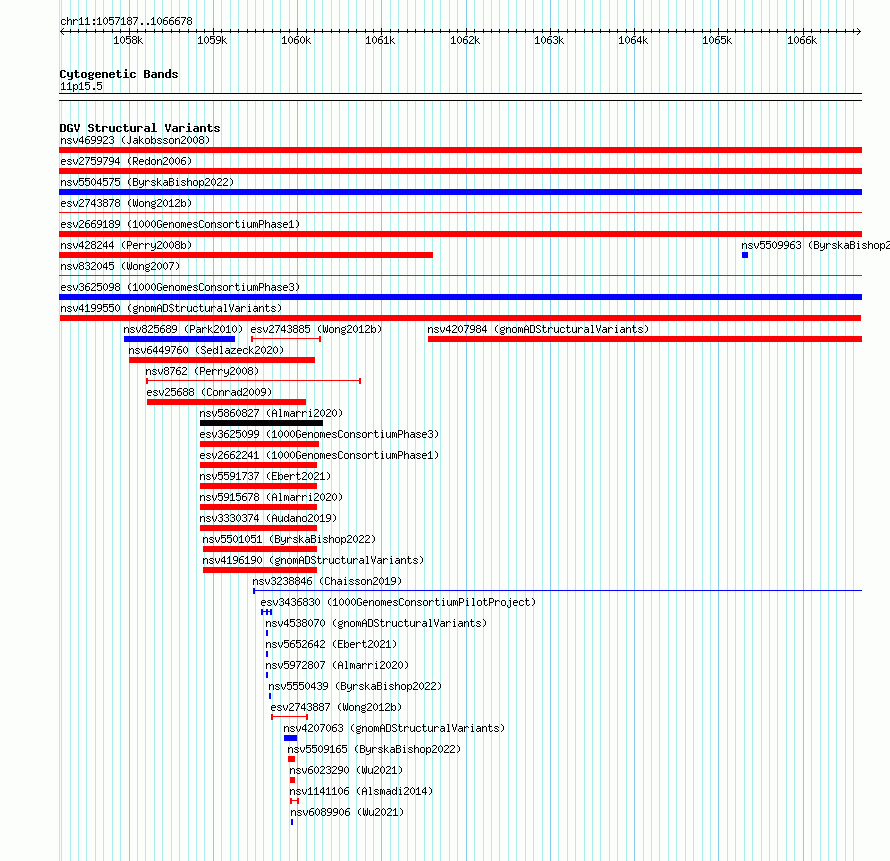Screen dimensions: 890x861
Task: Click the nsv5504575 (ByrskaBishop2022) label
Action: (147, 182)
